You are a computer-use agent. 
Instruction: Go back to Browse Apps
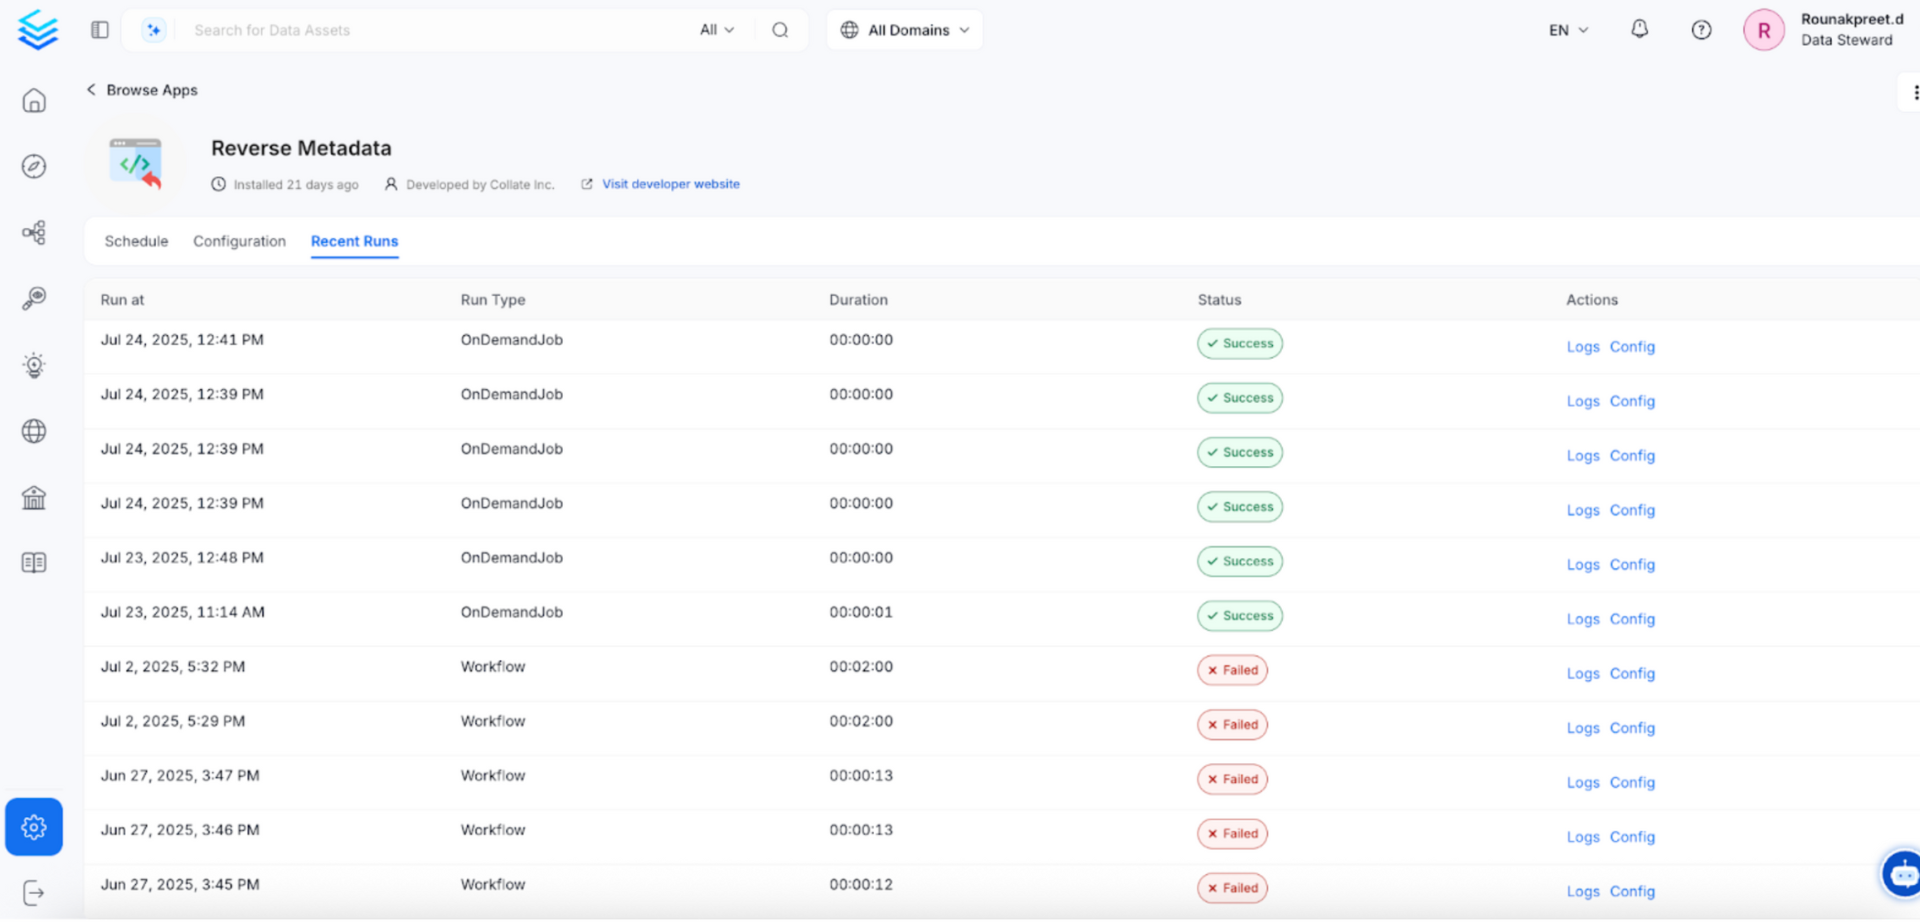coord(142,90)
